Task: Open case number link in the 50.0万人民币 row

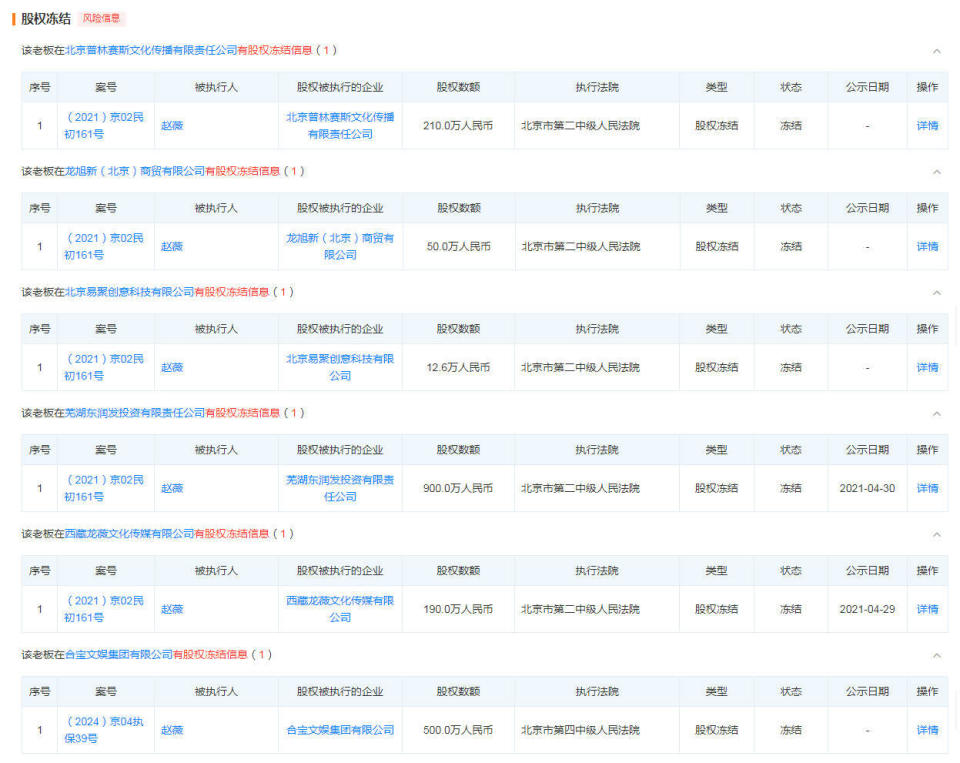Action: pyautogui.click(x=103, y=246)
